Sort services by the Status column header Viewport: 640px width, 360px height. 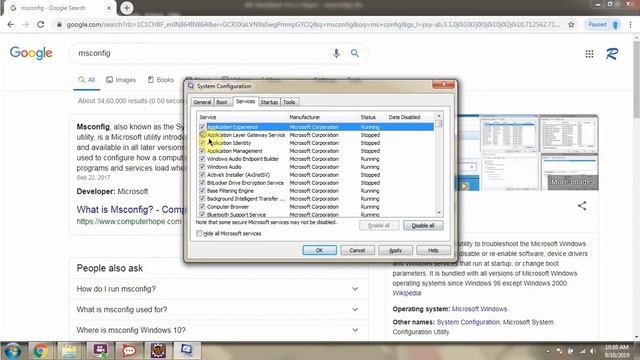coord(372,117)
